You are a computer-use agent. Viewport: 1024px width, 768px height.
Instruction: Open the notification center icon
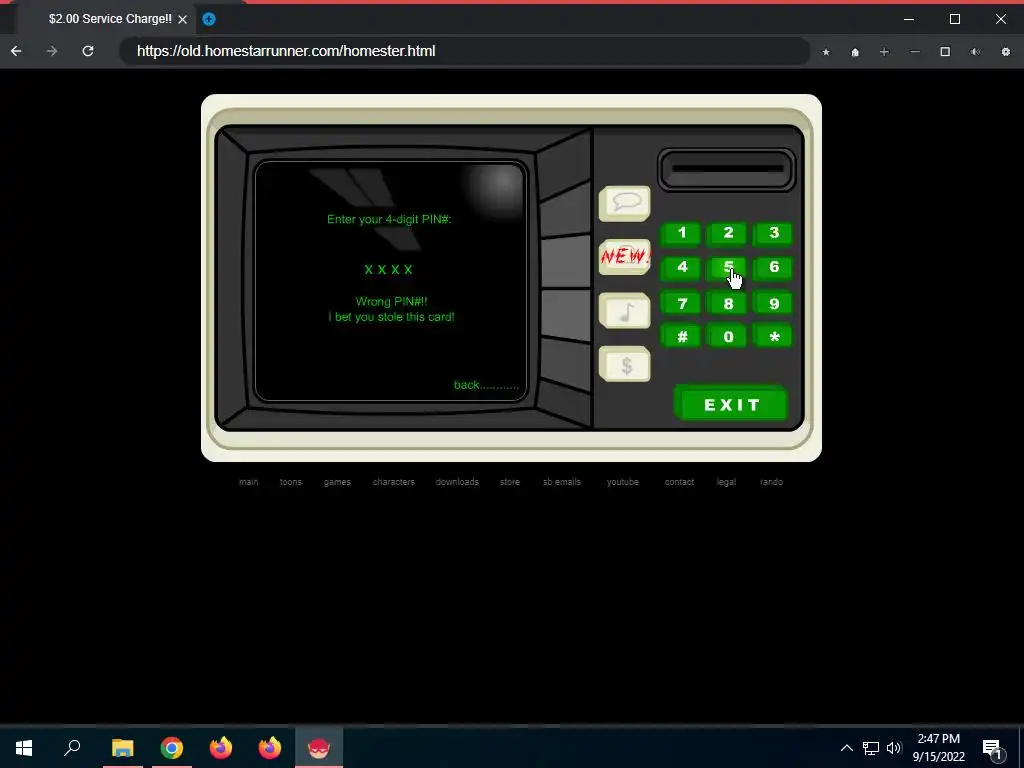coord(993,748)
